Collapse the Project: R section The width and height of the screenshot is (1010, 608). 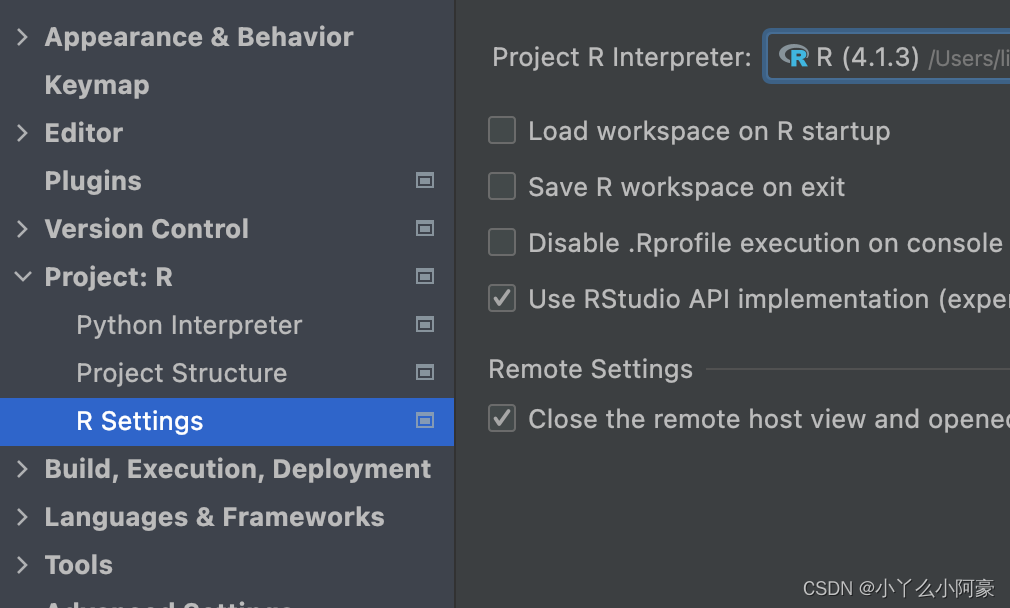click(21, 277)
